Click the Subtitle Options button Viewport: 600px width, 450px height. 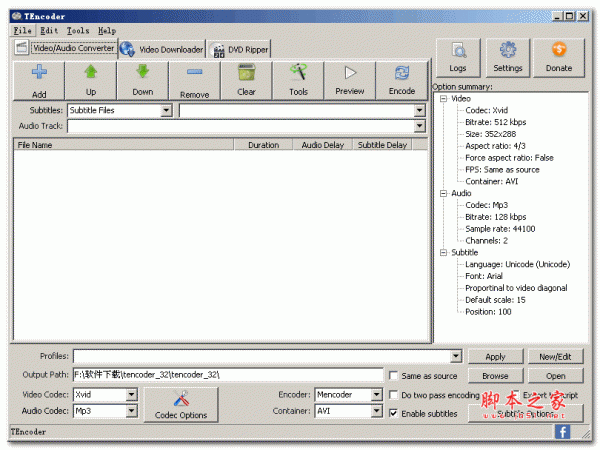[x=526, y=414]
